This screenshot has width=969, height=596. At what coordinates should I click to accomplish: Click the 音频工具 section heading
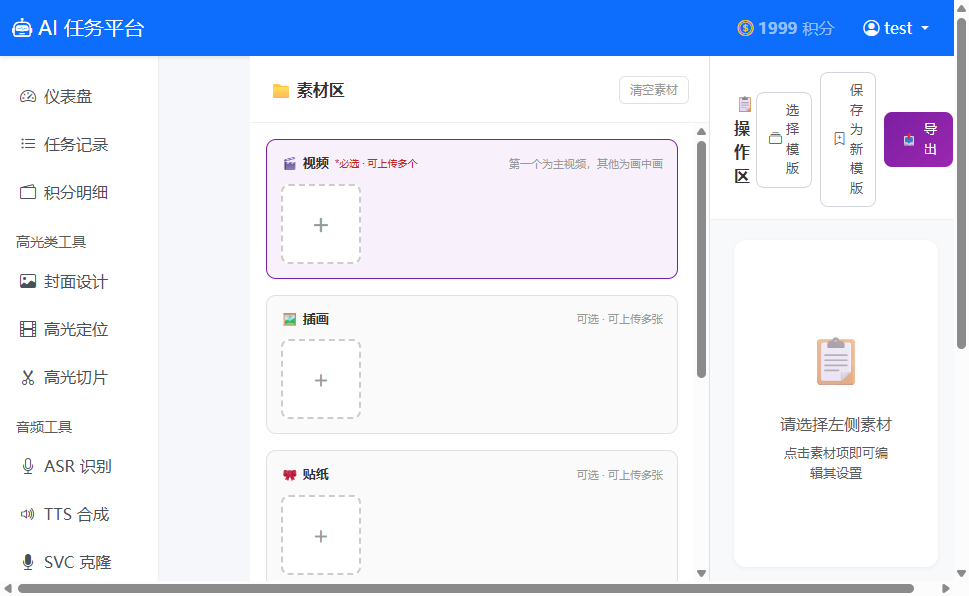pos(44,427)
